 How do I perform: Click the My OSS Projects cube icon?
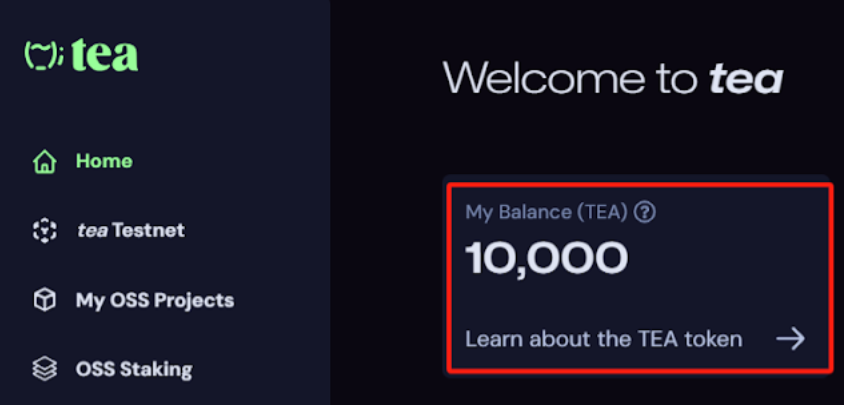pyautogui.click(x=44, y=299)
